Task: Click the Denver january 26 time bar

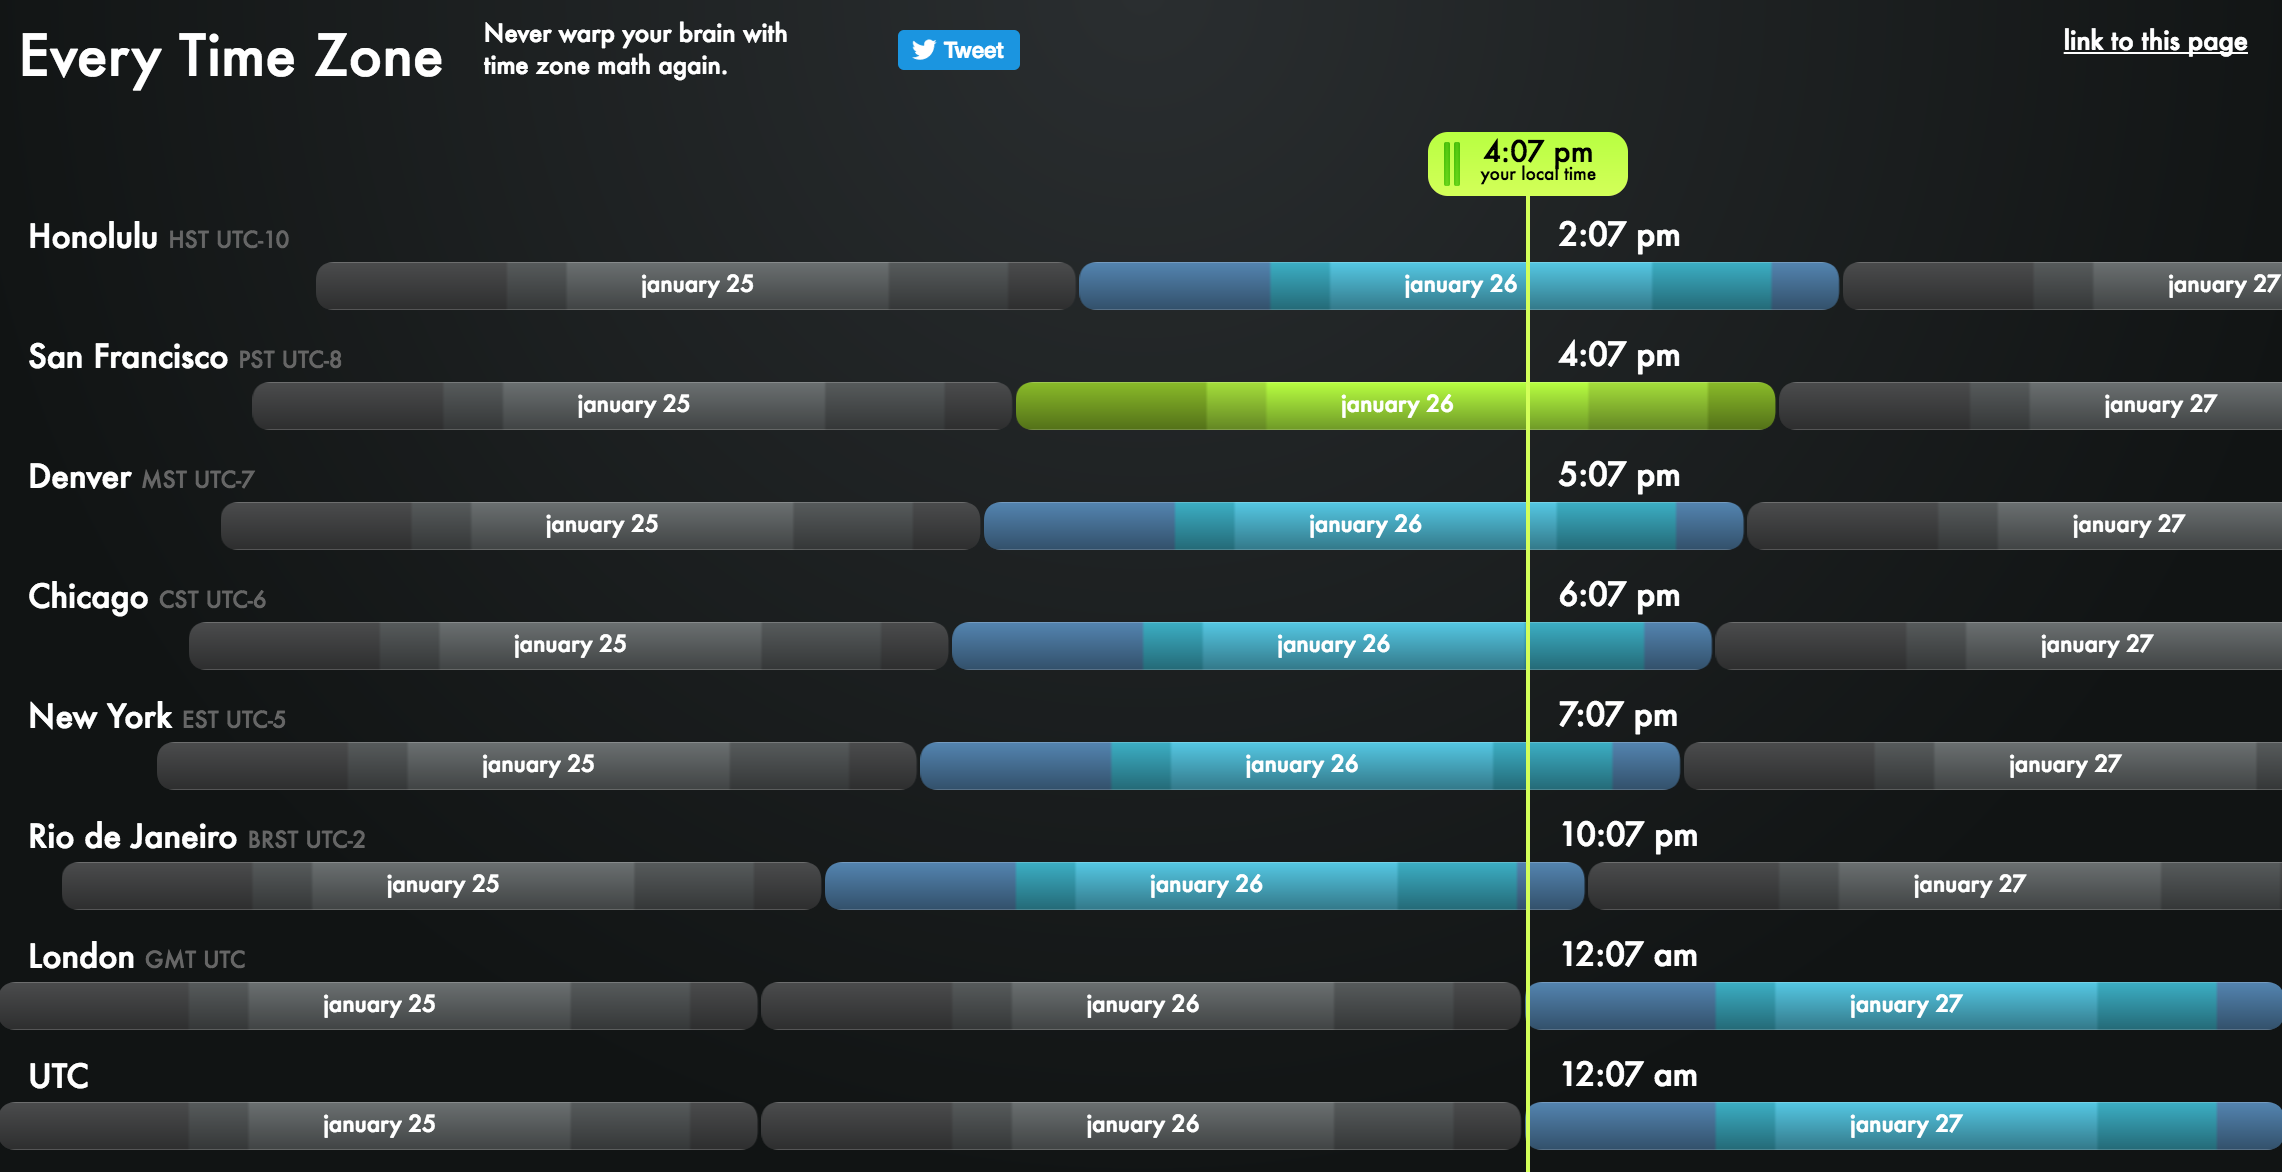Action: click(1358, 525)
